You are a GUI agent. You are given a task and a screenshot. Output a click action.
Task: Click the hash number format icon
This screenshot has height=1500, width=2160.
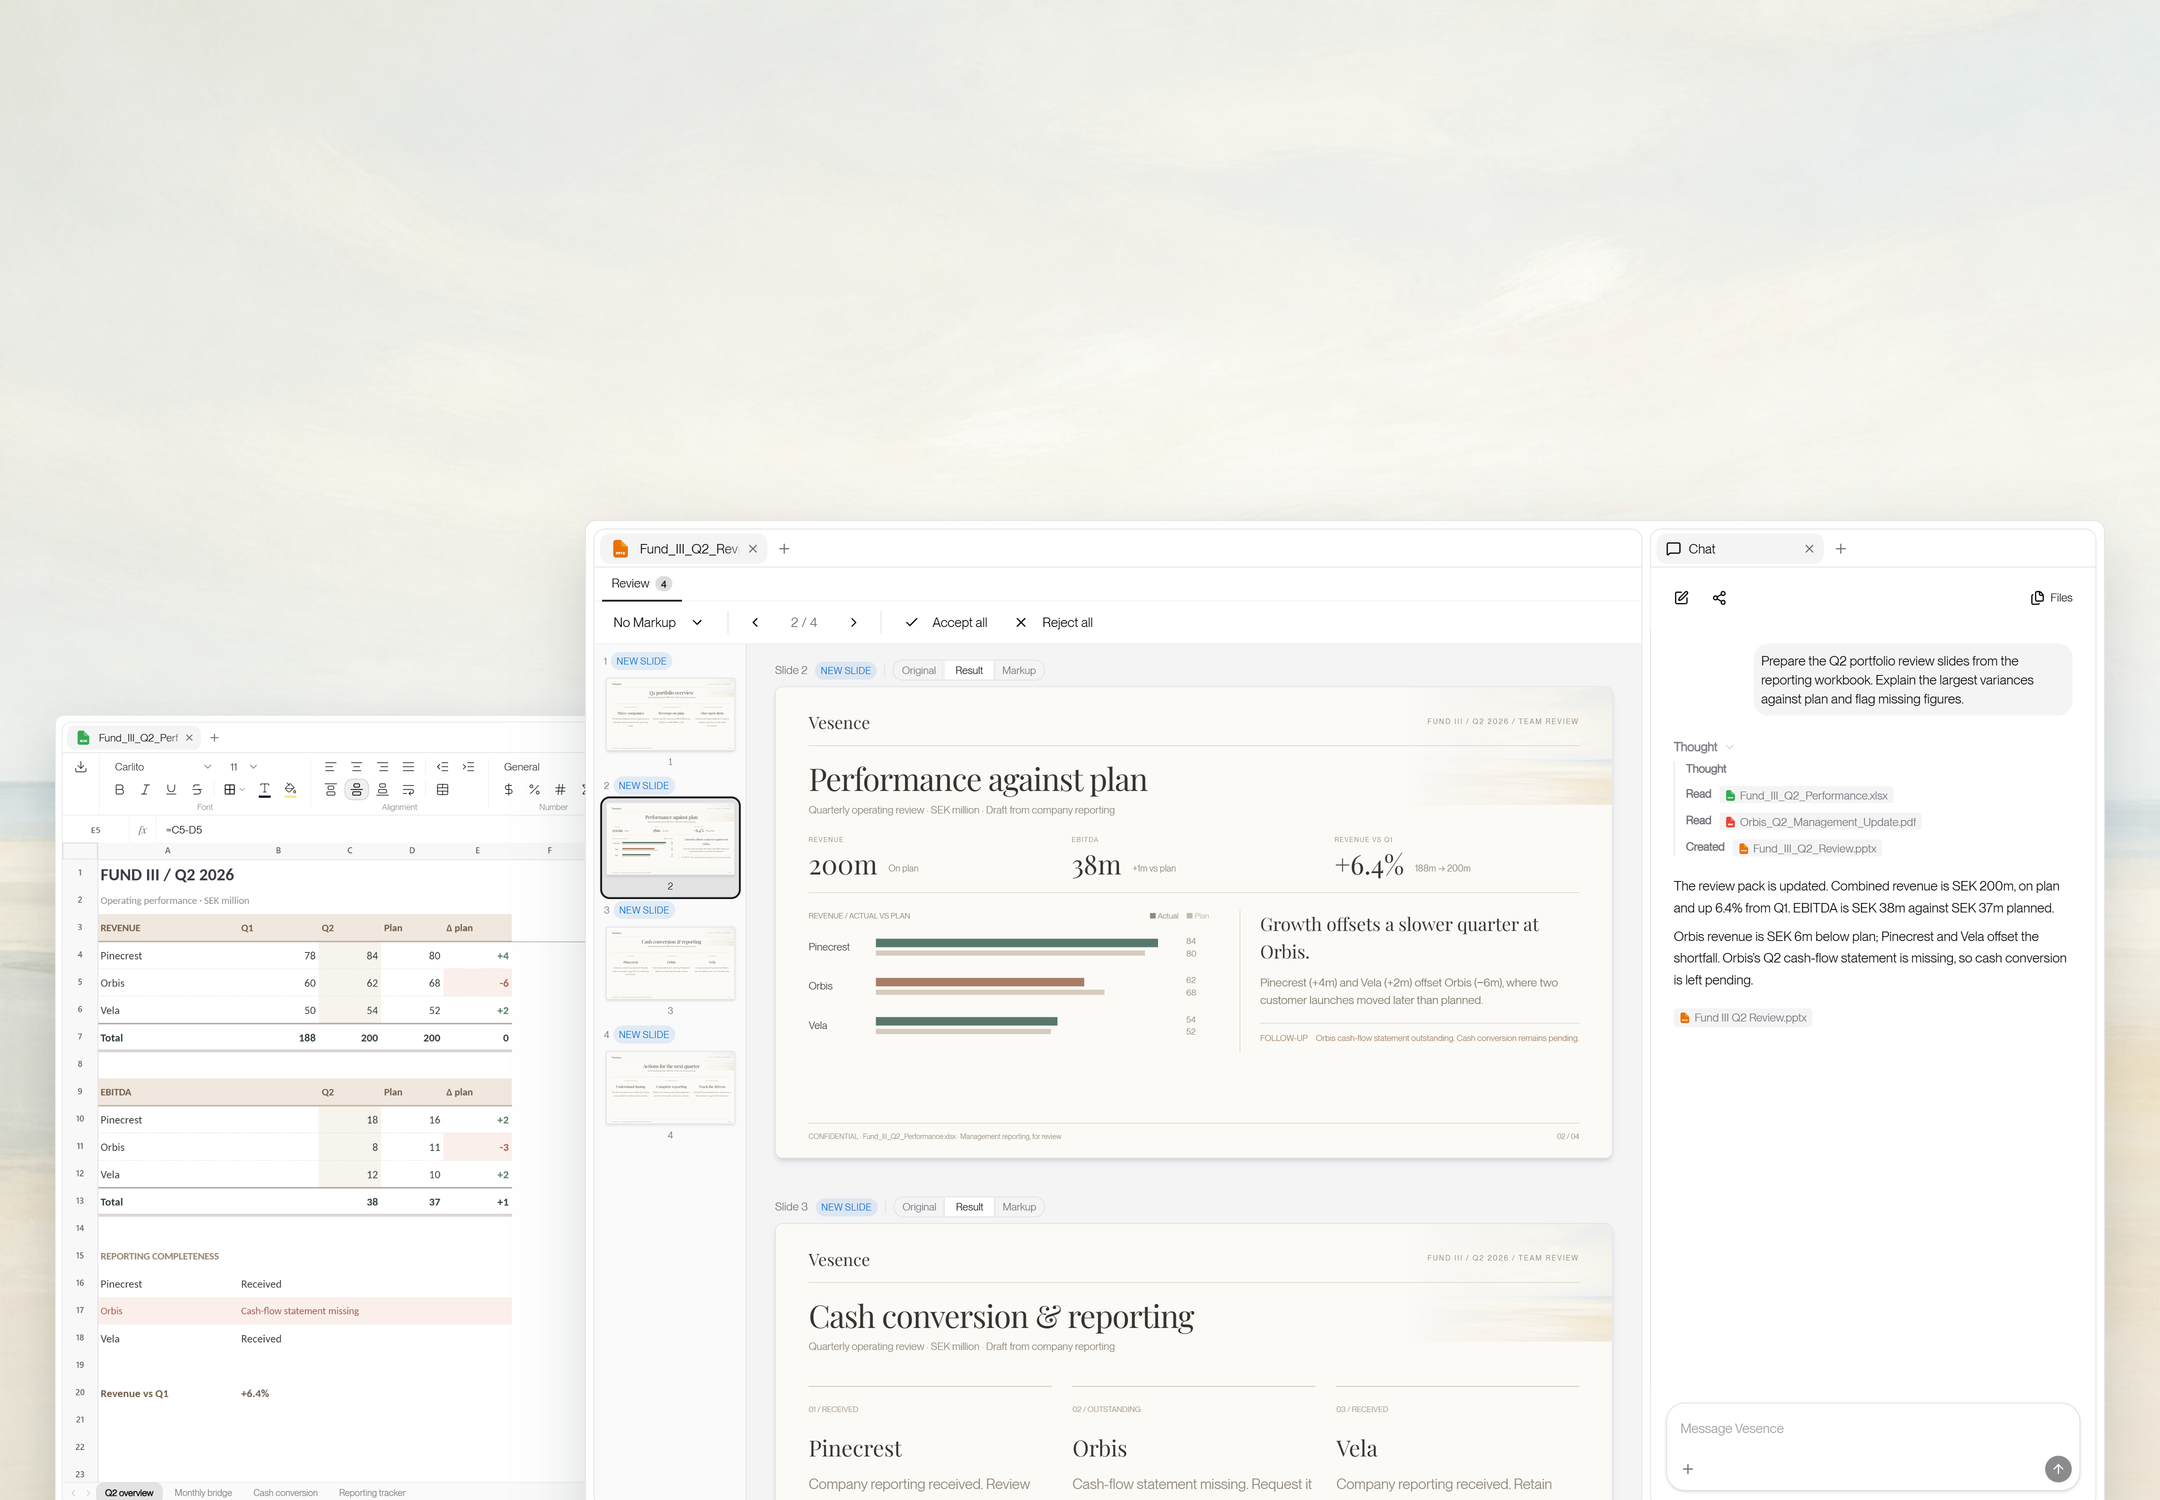pos(560,790)
